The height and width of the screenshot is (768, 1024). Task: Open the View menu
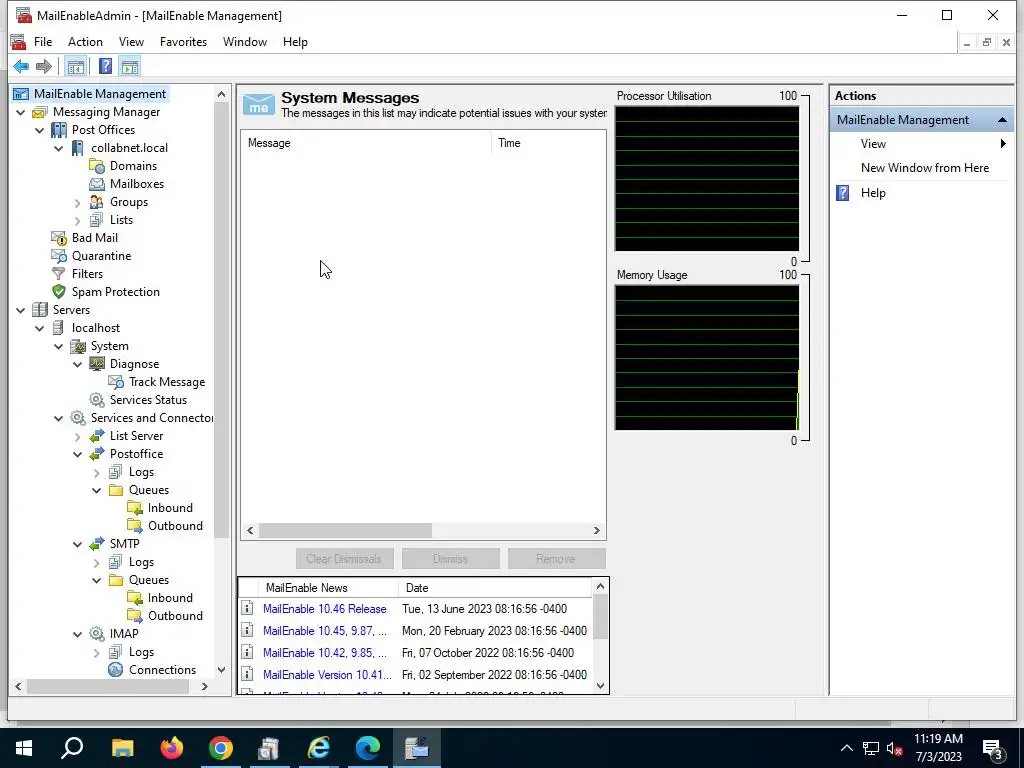[x=131, y=42]
